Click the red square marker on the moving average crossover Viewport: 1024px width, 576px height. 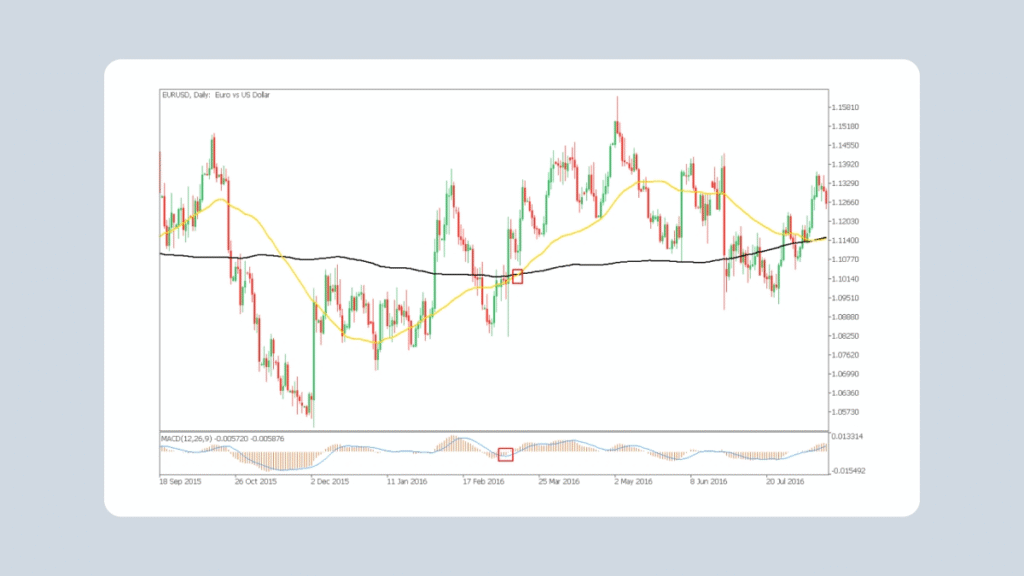[517, 276]
